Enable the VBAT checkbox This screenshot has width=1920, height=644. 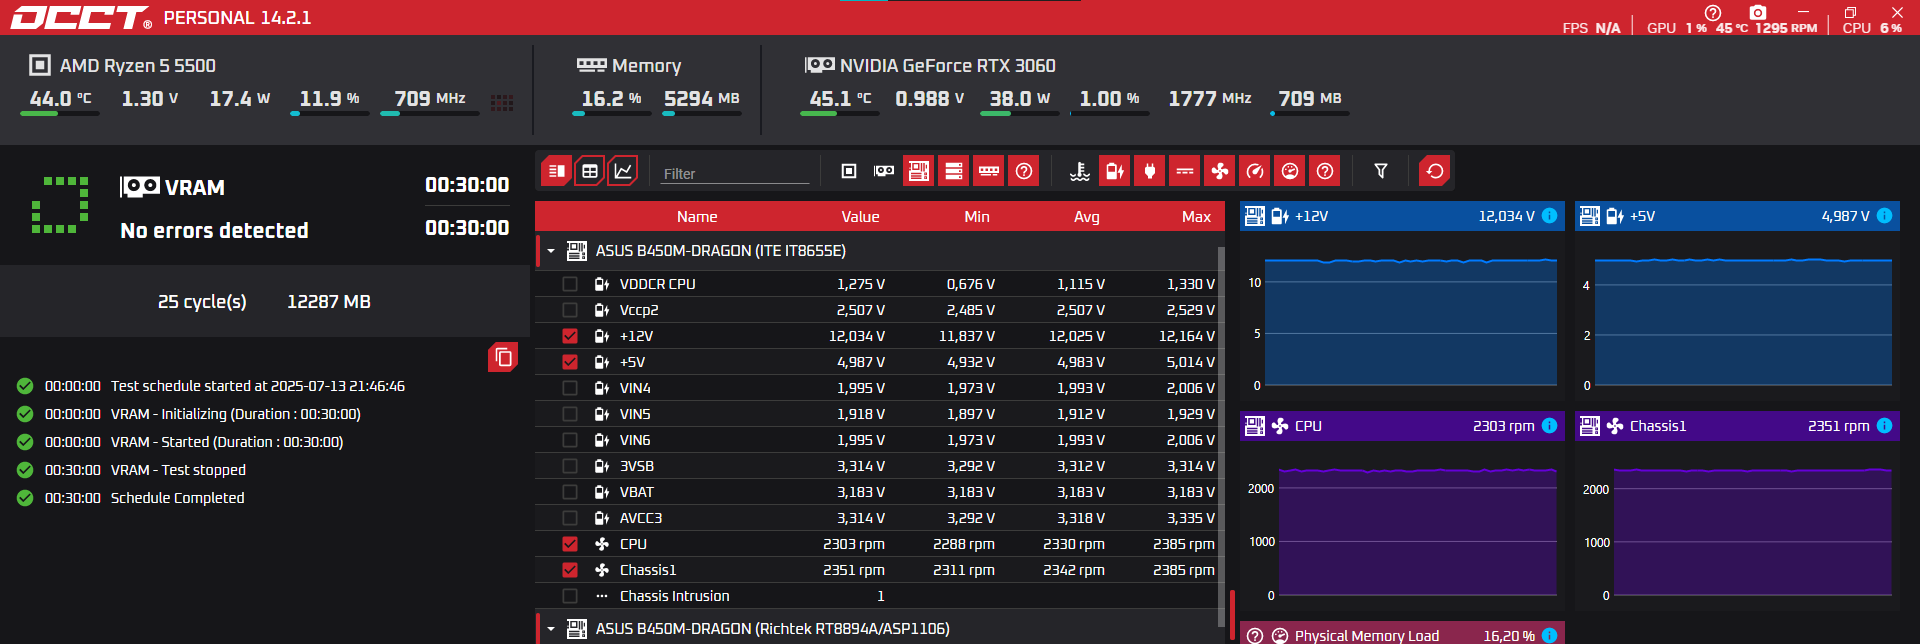point(570,492)
